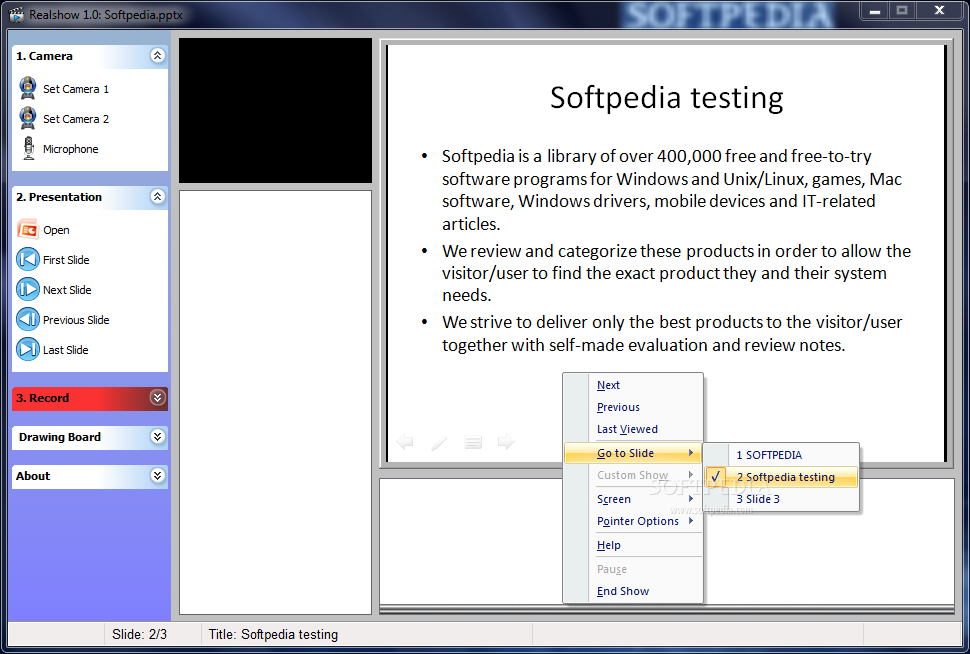
Task: Click the About panel header
Action: pos(90,476)
